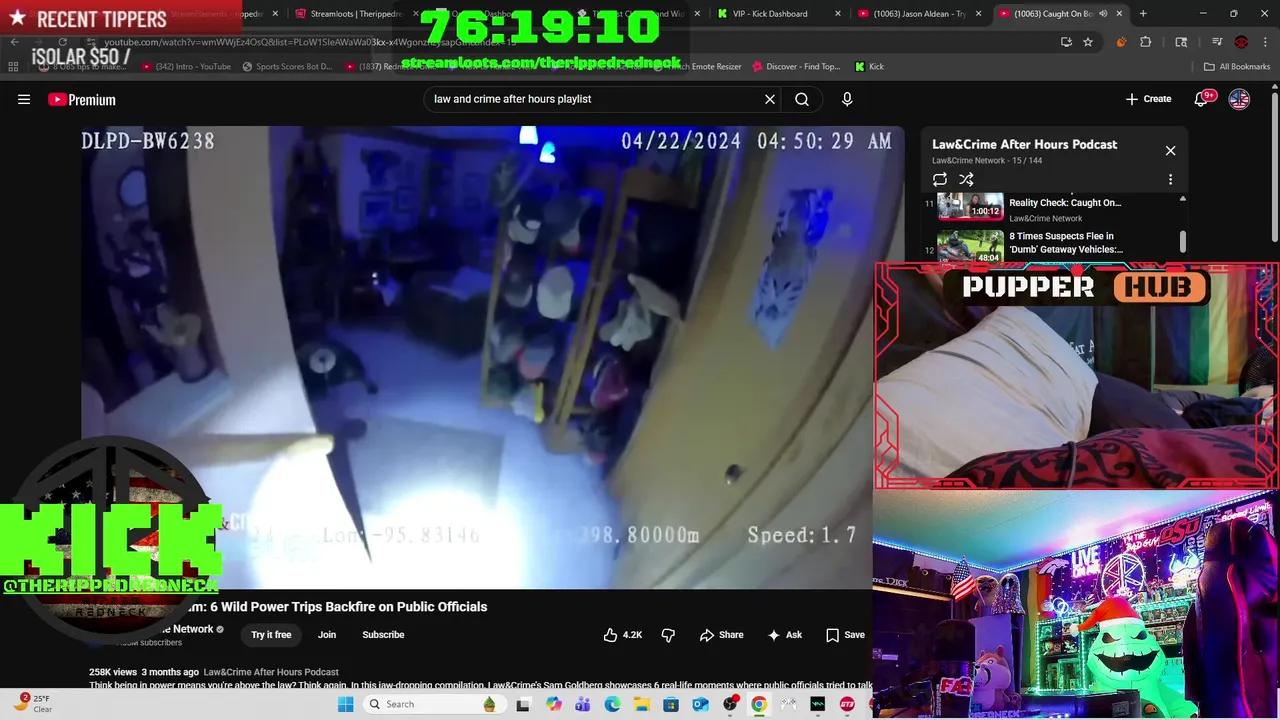
Task: Open playlist three-dot options menu
Action: (x=1170, y=180)
